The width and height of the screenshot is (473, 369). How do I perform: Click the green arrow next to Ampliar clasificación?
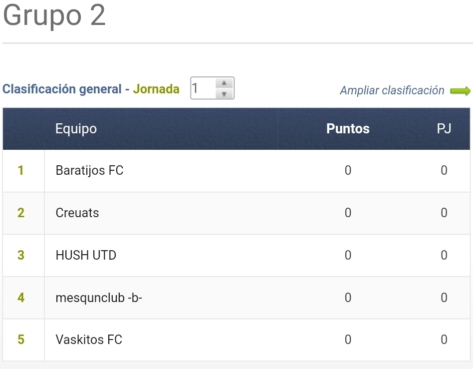[x=460, y=91]
